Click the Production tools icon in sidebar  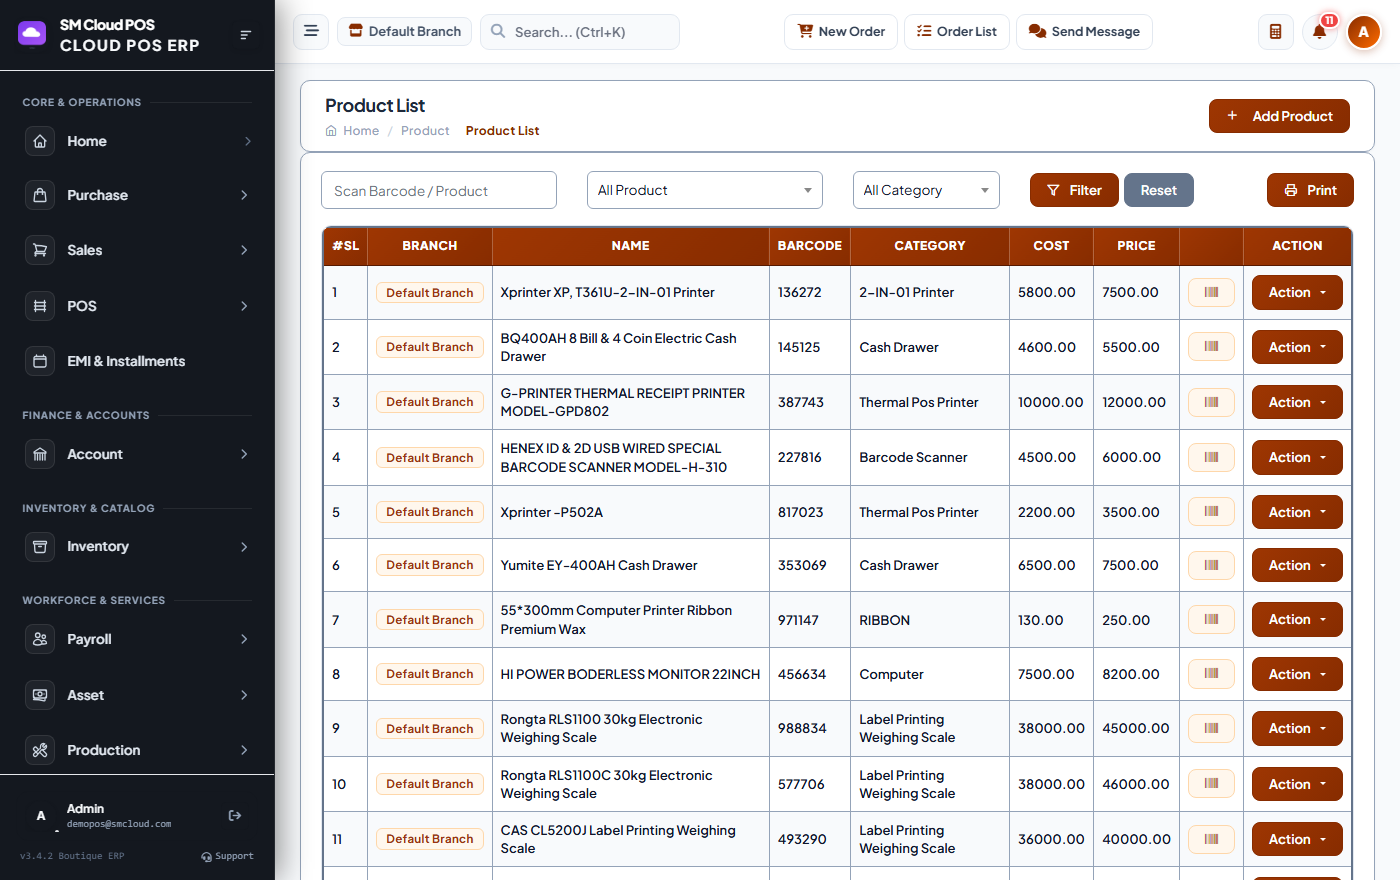tap(40, 750)
